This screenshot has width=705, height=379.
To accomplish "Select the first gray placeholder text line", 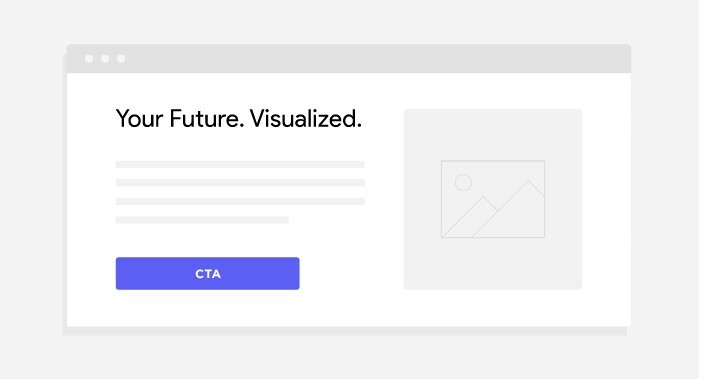I will 240,164.
